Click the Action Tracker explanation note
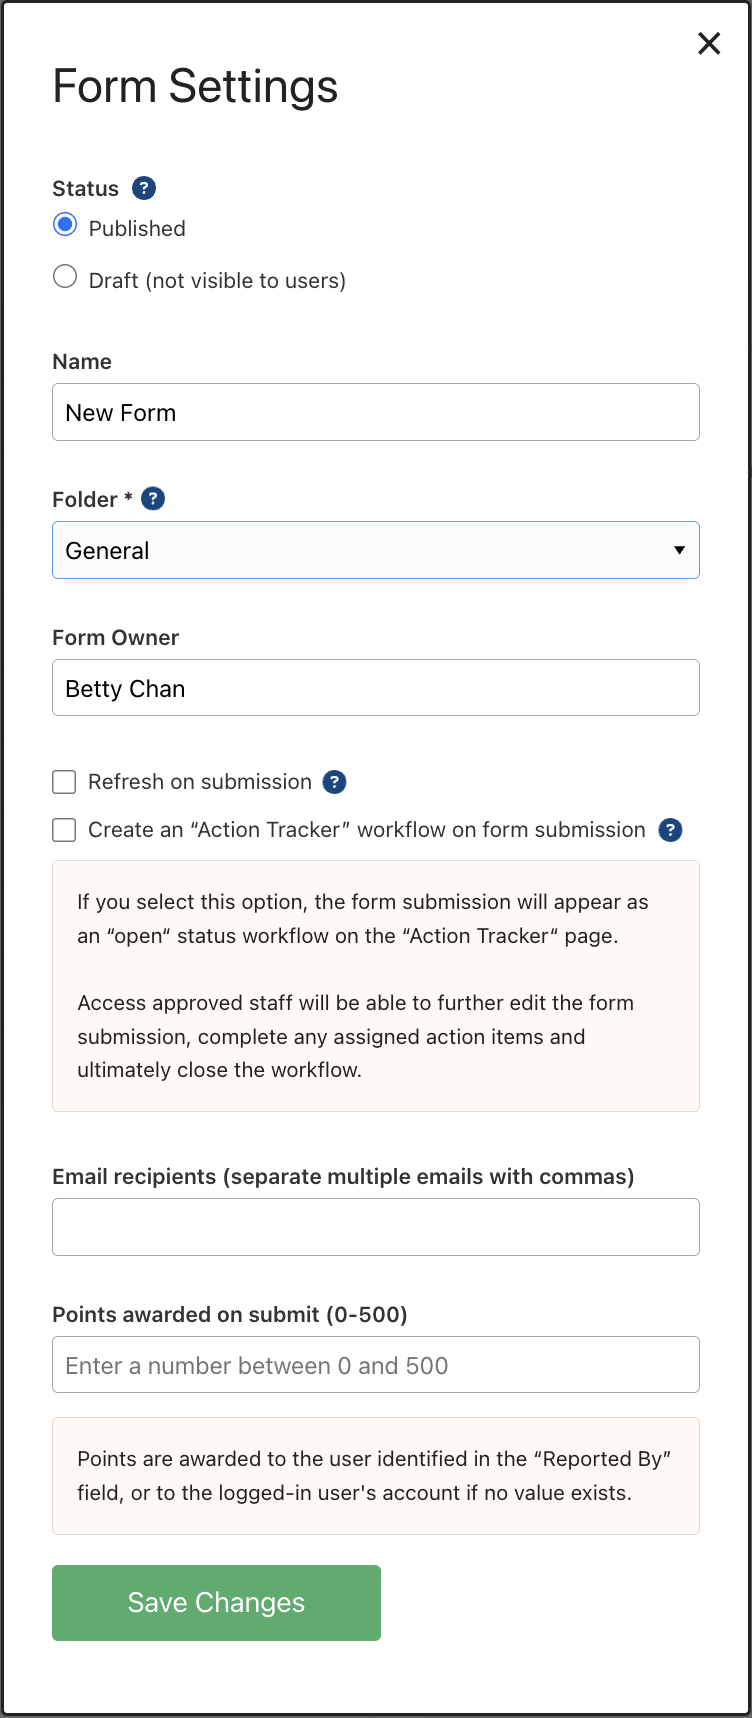Image resolution: width=752 pixels, height=1718 pixels. coord(376,986)
